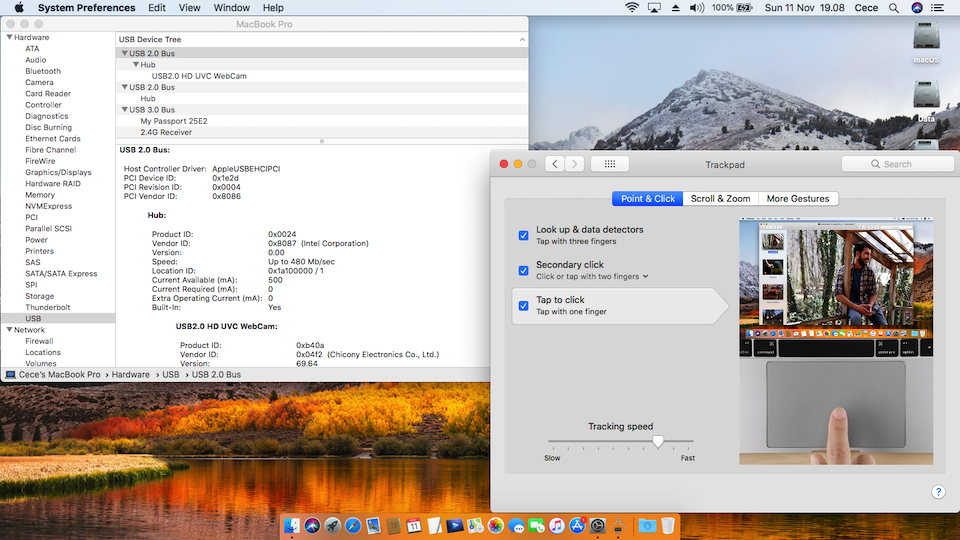Viewport: 960px width, 540px height.
Task: Click the Siri icon in menu bar
Action: [917, 7]
